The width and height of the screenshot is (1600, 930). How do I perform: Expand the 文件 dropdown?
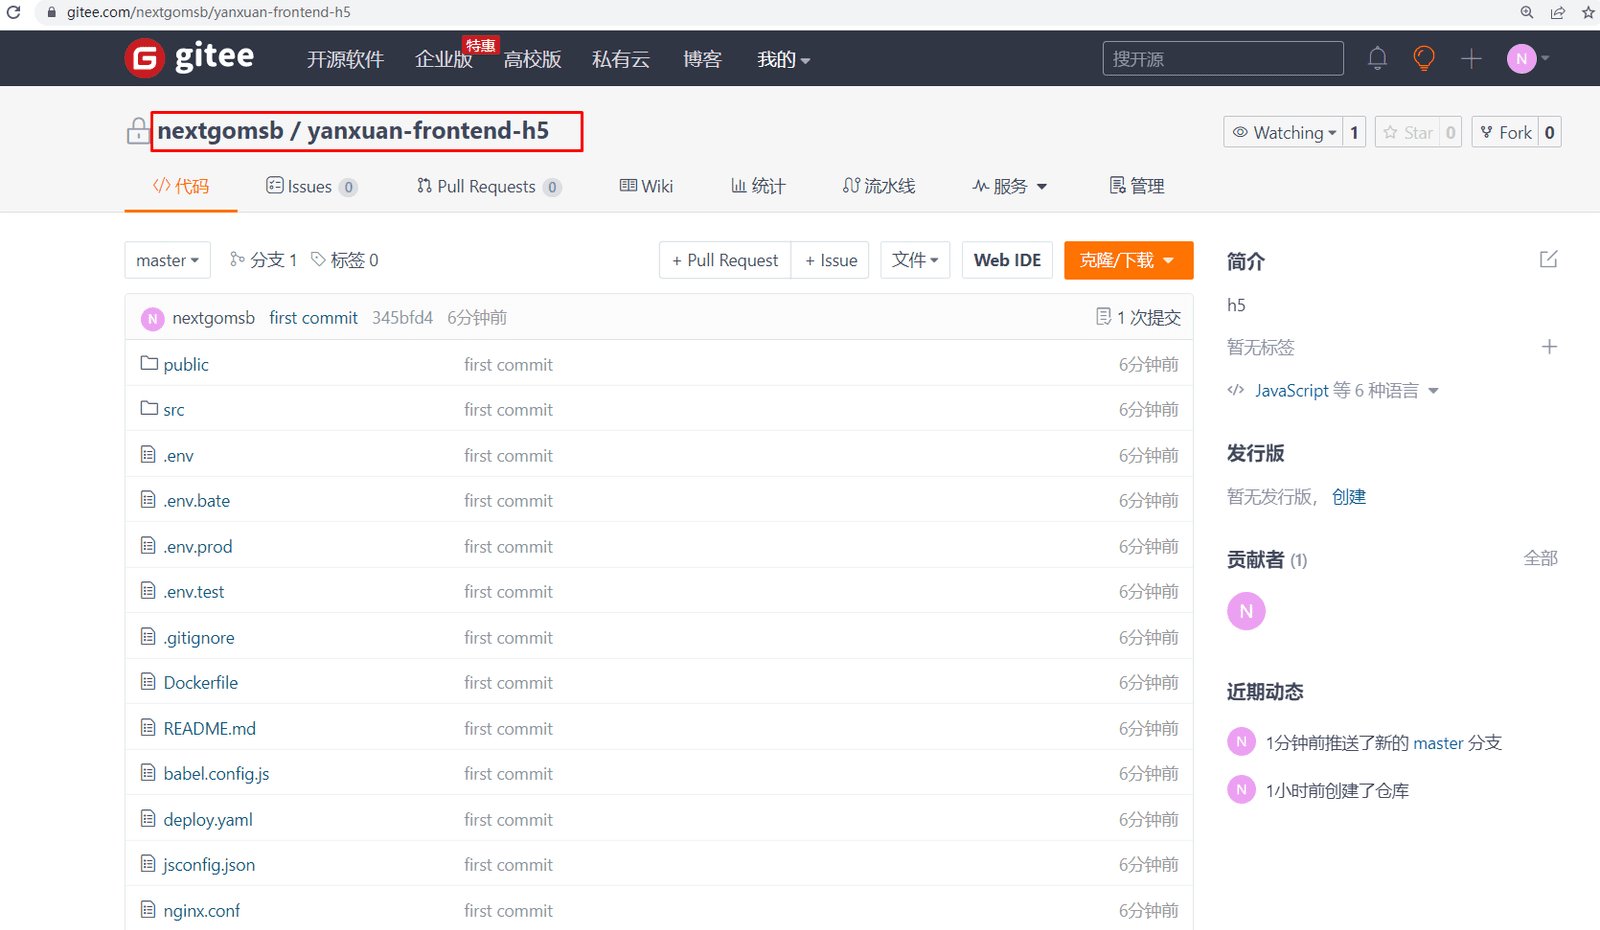click(x=915, y=260)
